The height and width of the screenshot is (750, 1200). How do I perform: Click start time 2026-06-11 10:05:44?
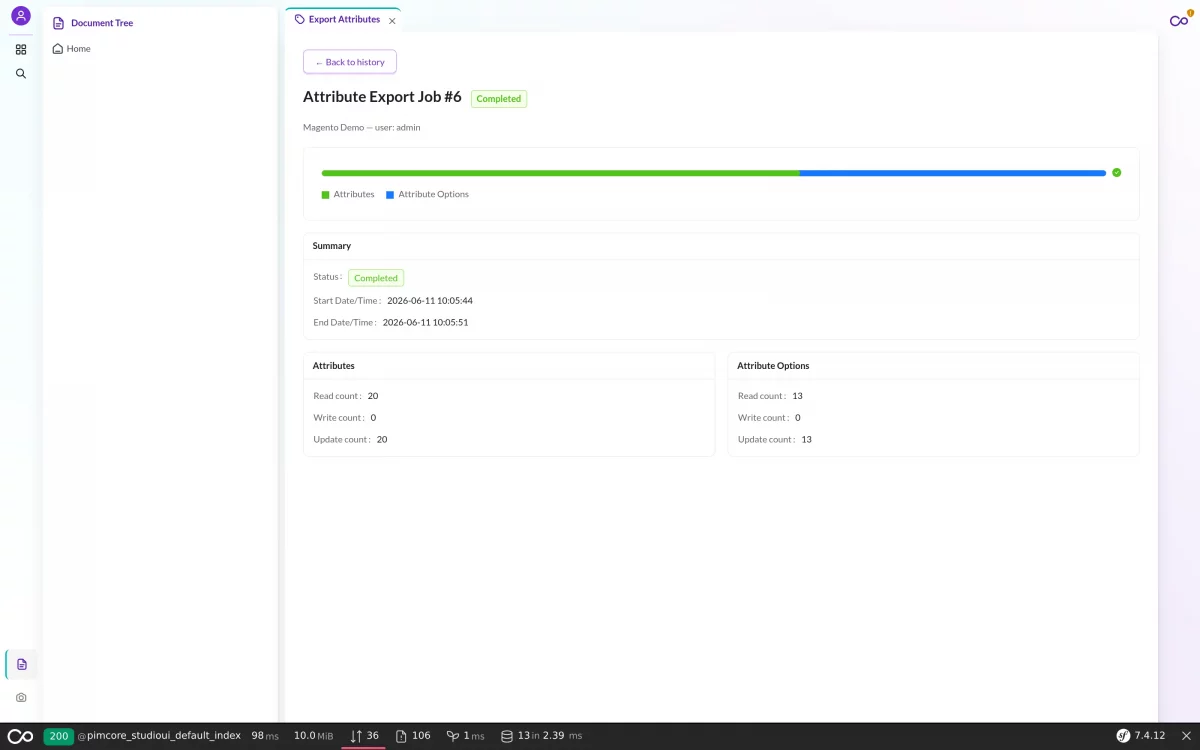tap(430, 301)
